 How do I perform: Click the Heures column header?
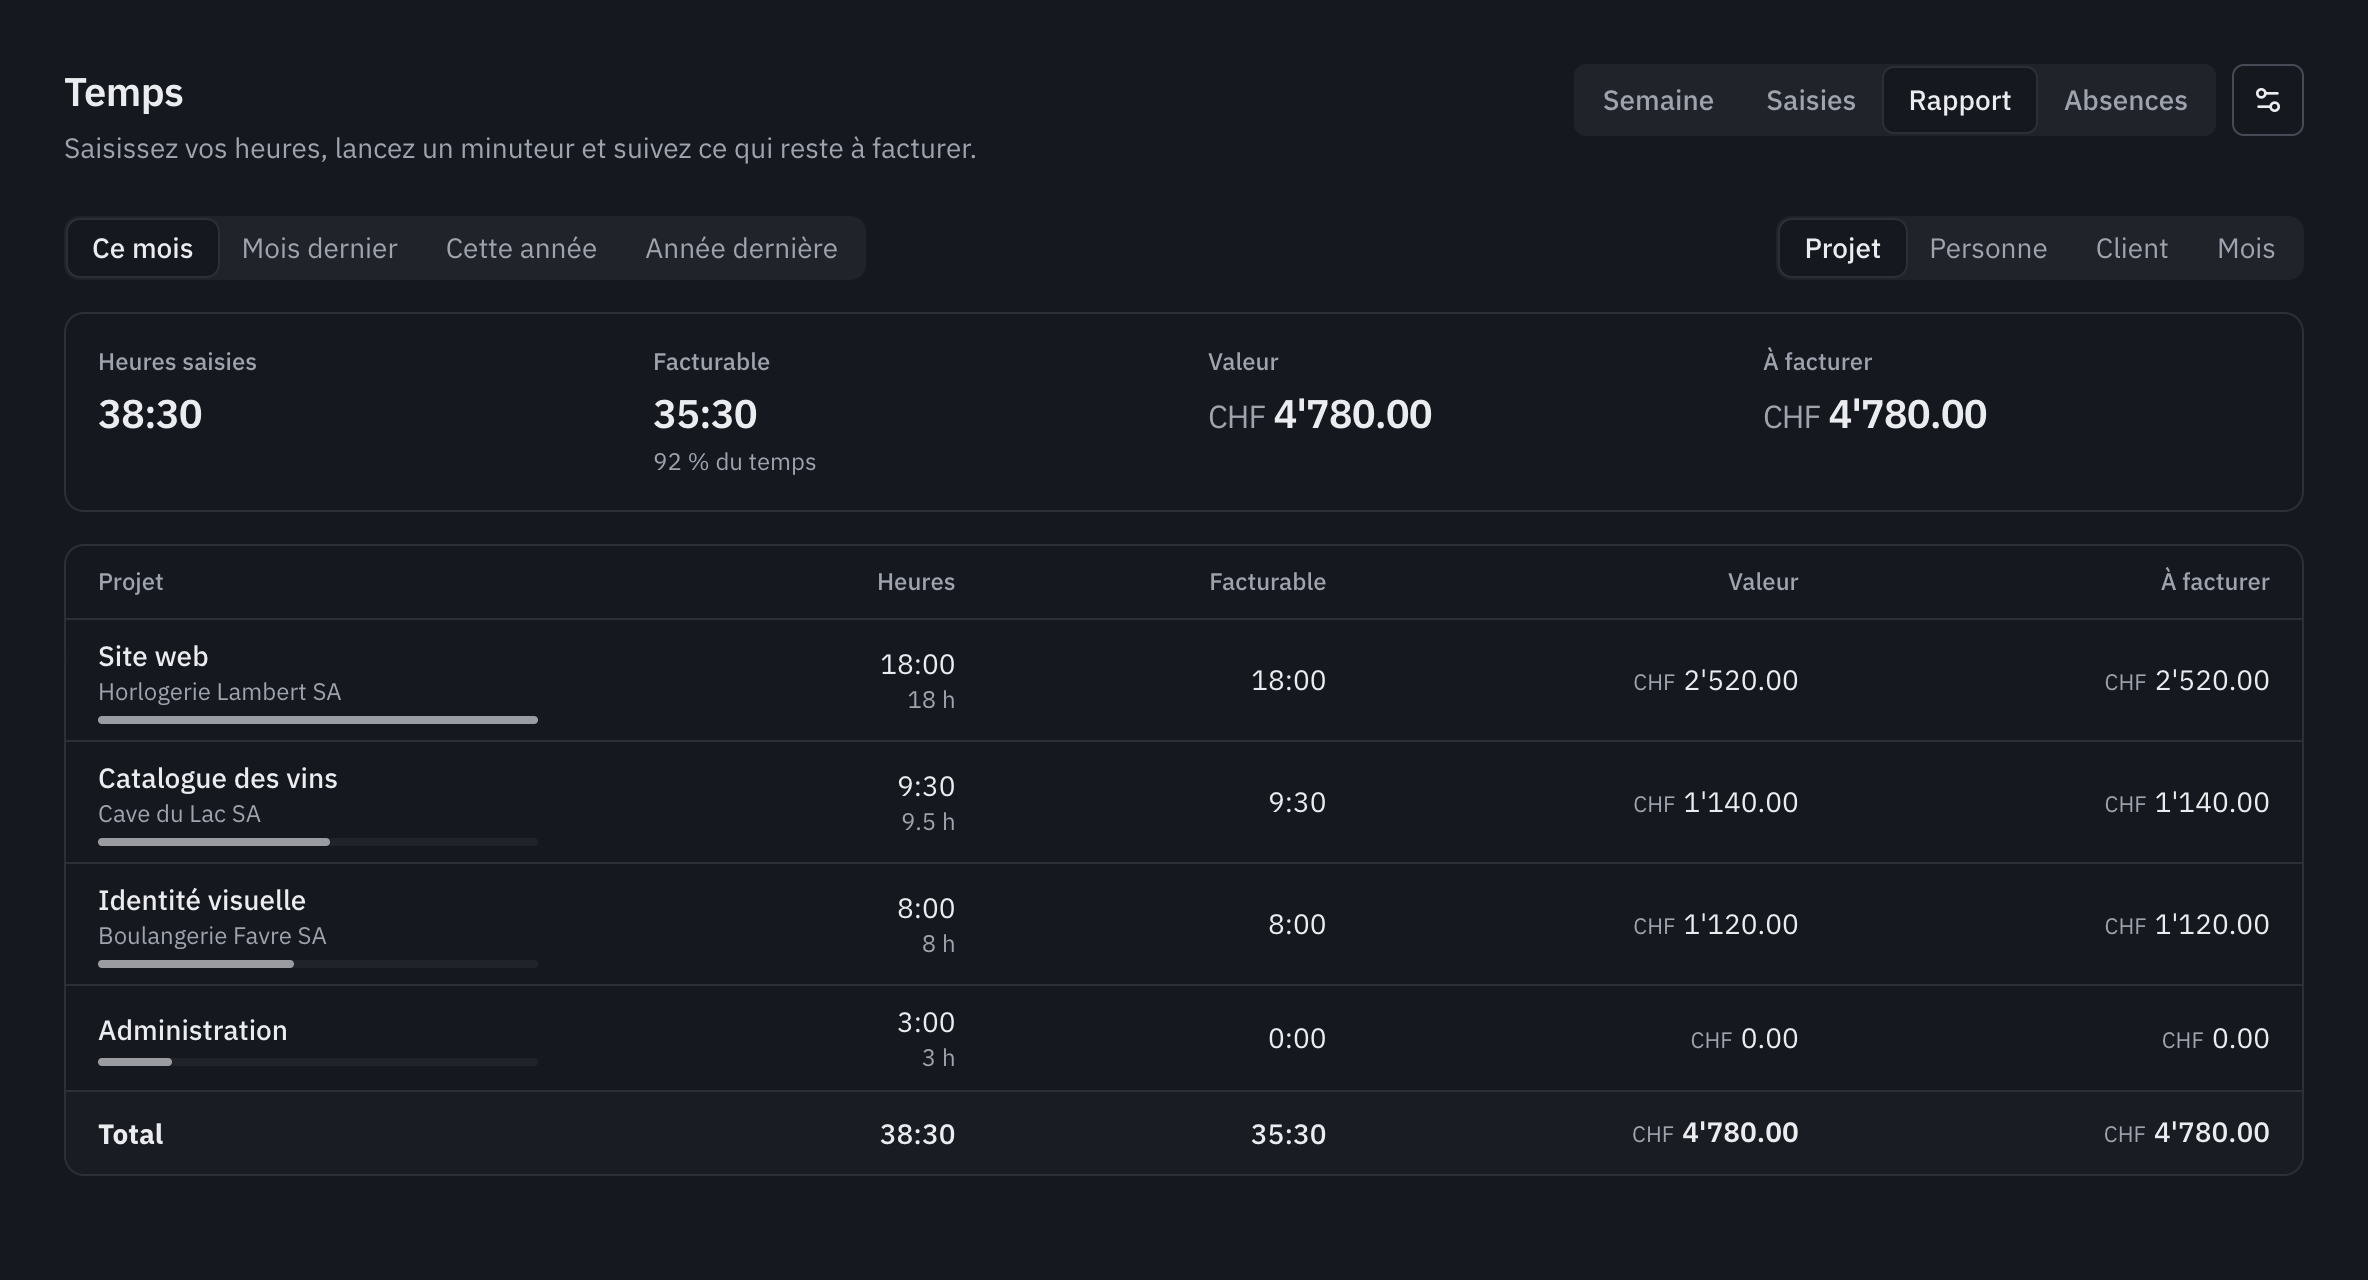point(916,582)
